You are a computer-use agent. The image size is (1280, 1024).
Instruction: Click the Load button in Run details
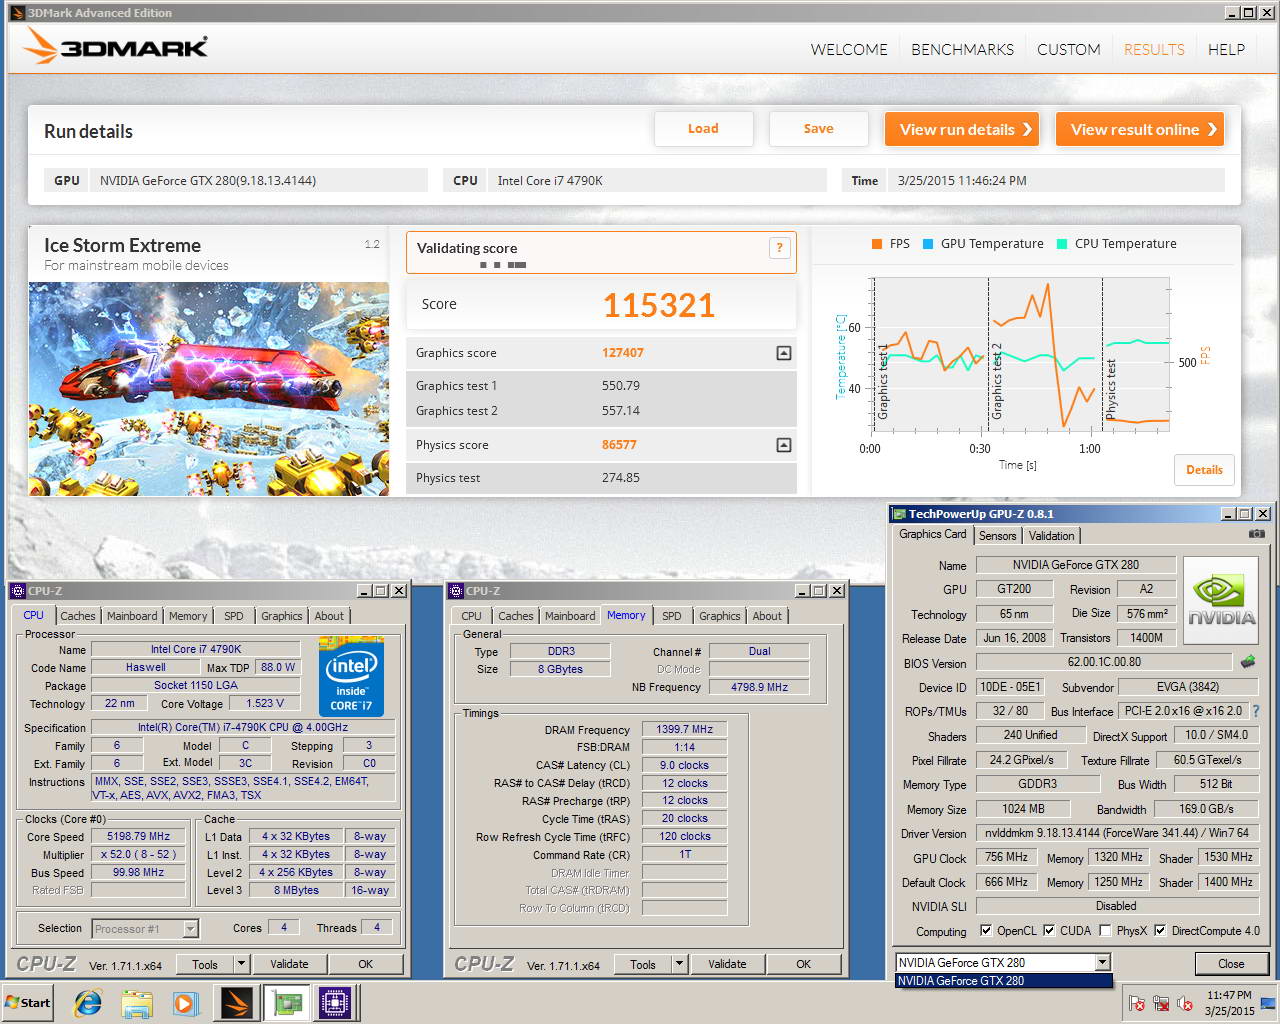point(703,128)
